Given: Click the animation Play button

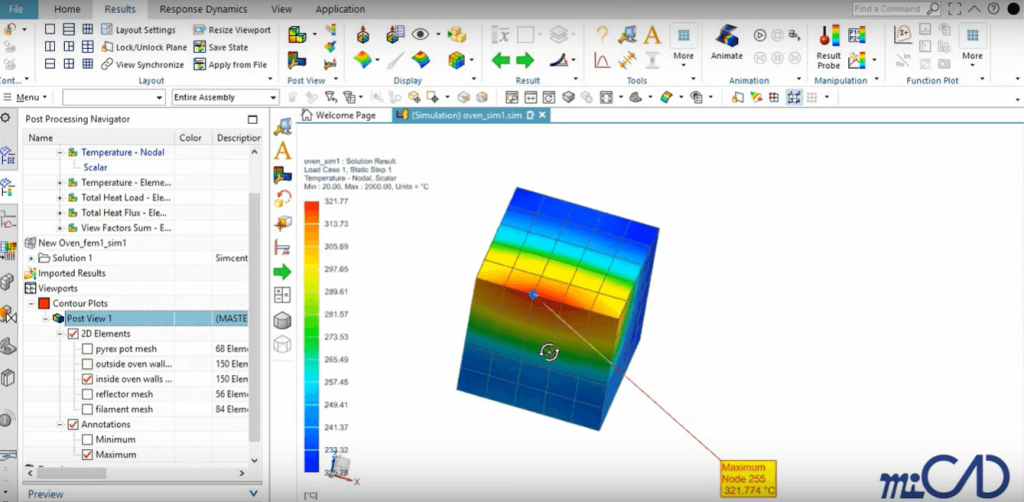Looking at the screenshot, I should click(x=760, y=35).
